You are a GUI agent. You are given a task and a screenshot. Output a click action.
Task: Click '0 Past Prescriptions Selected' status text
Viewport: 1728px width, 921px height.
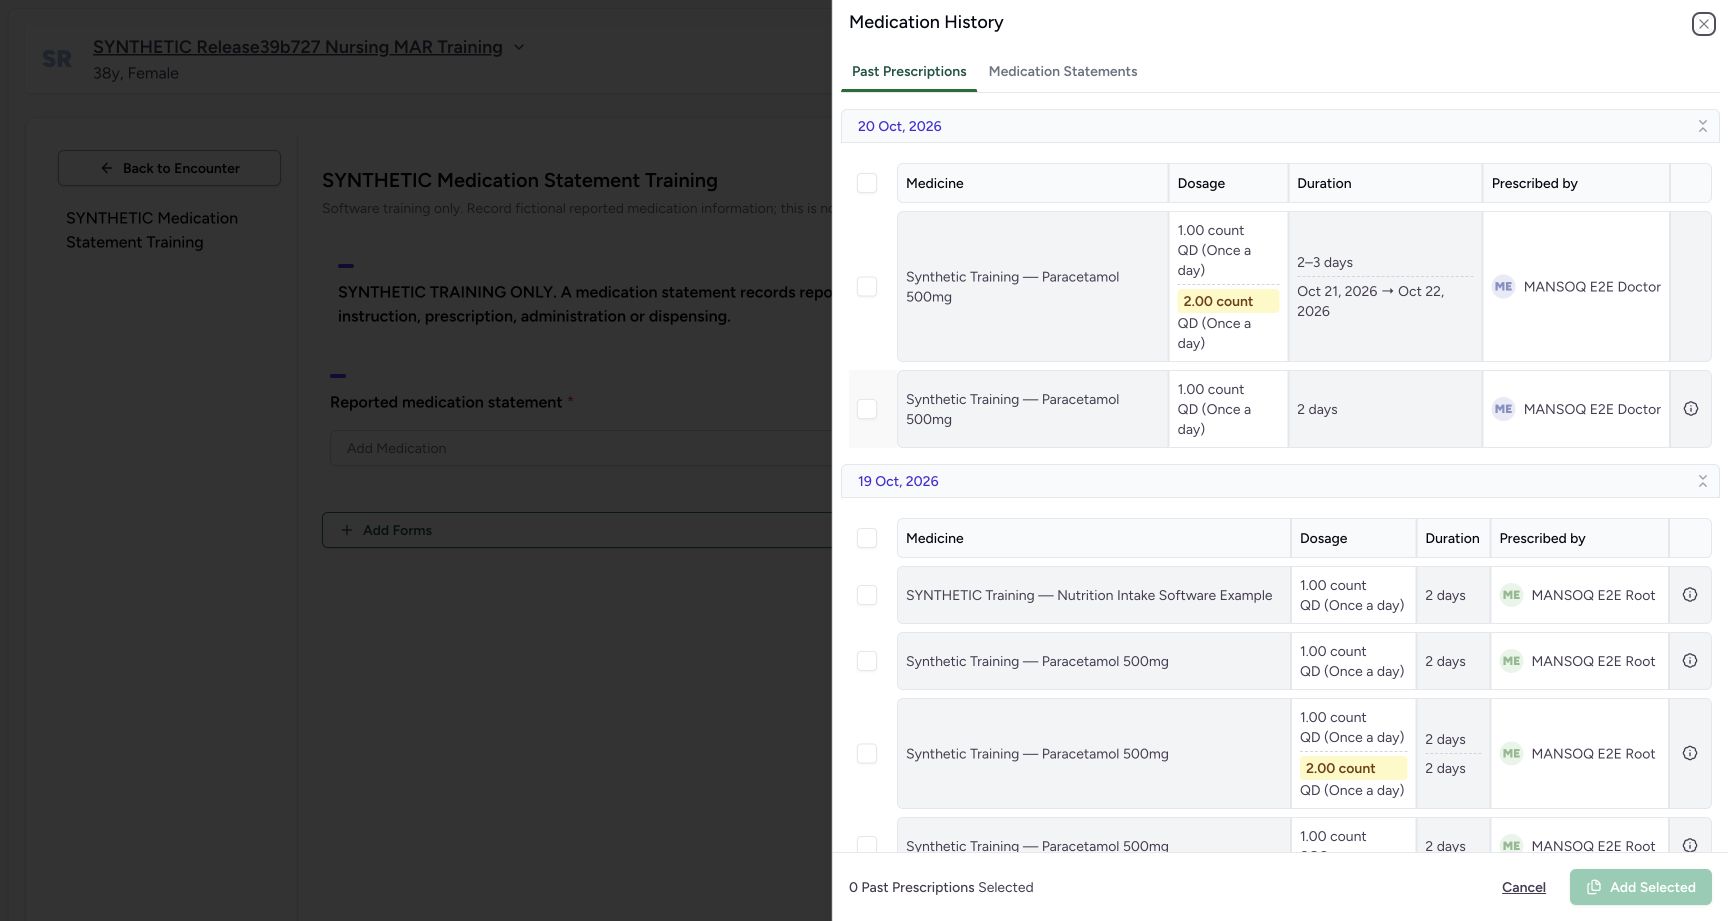coord(941,887)
